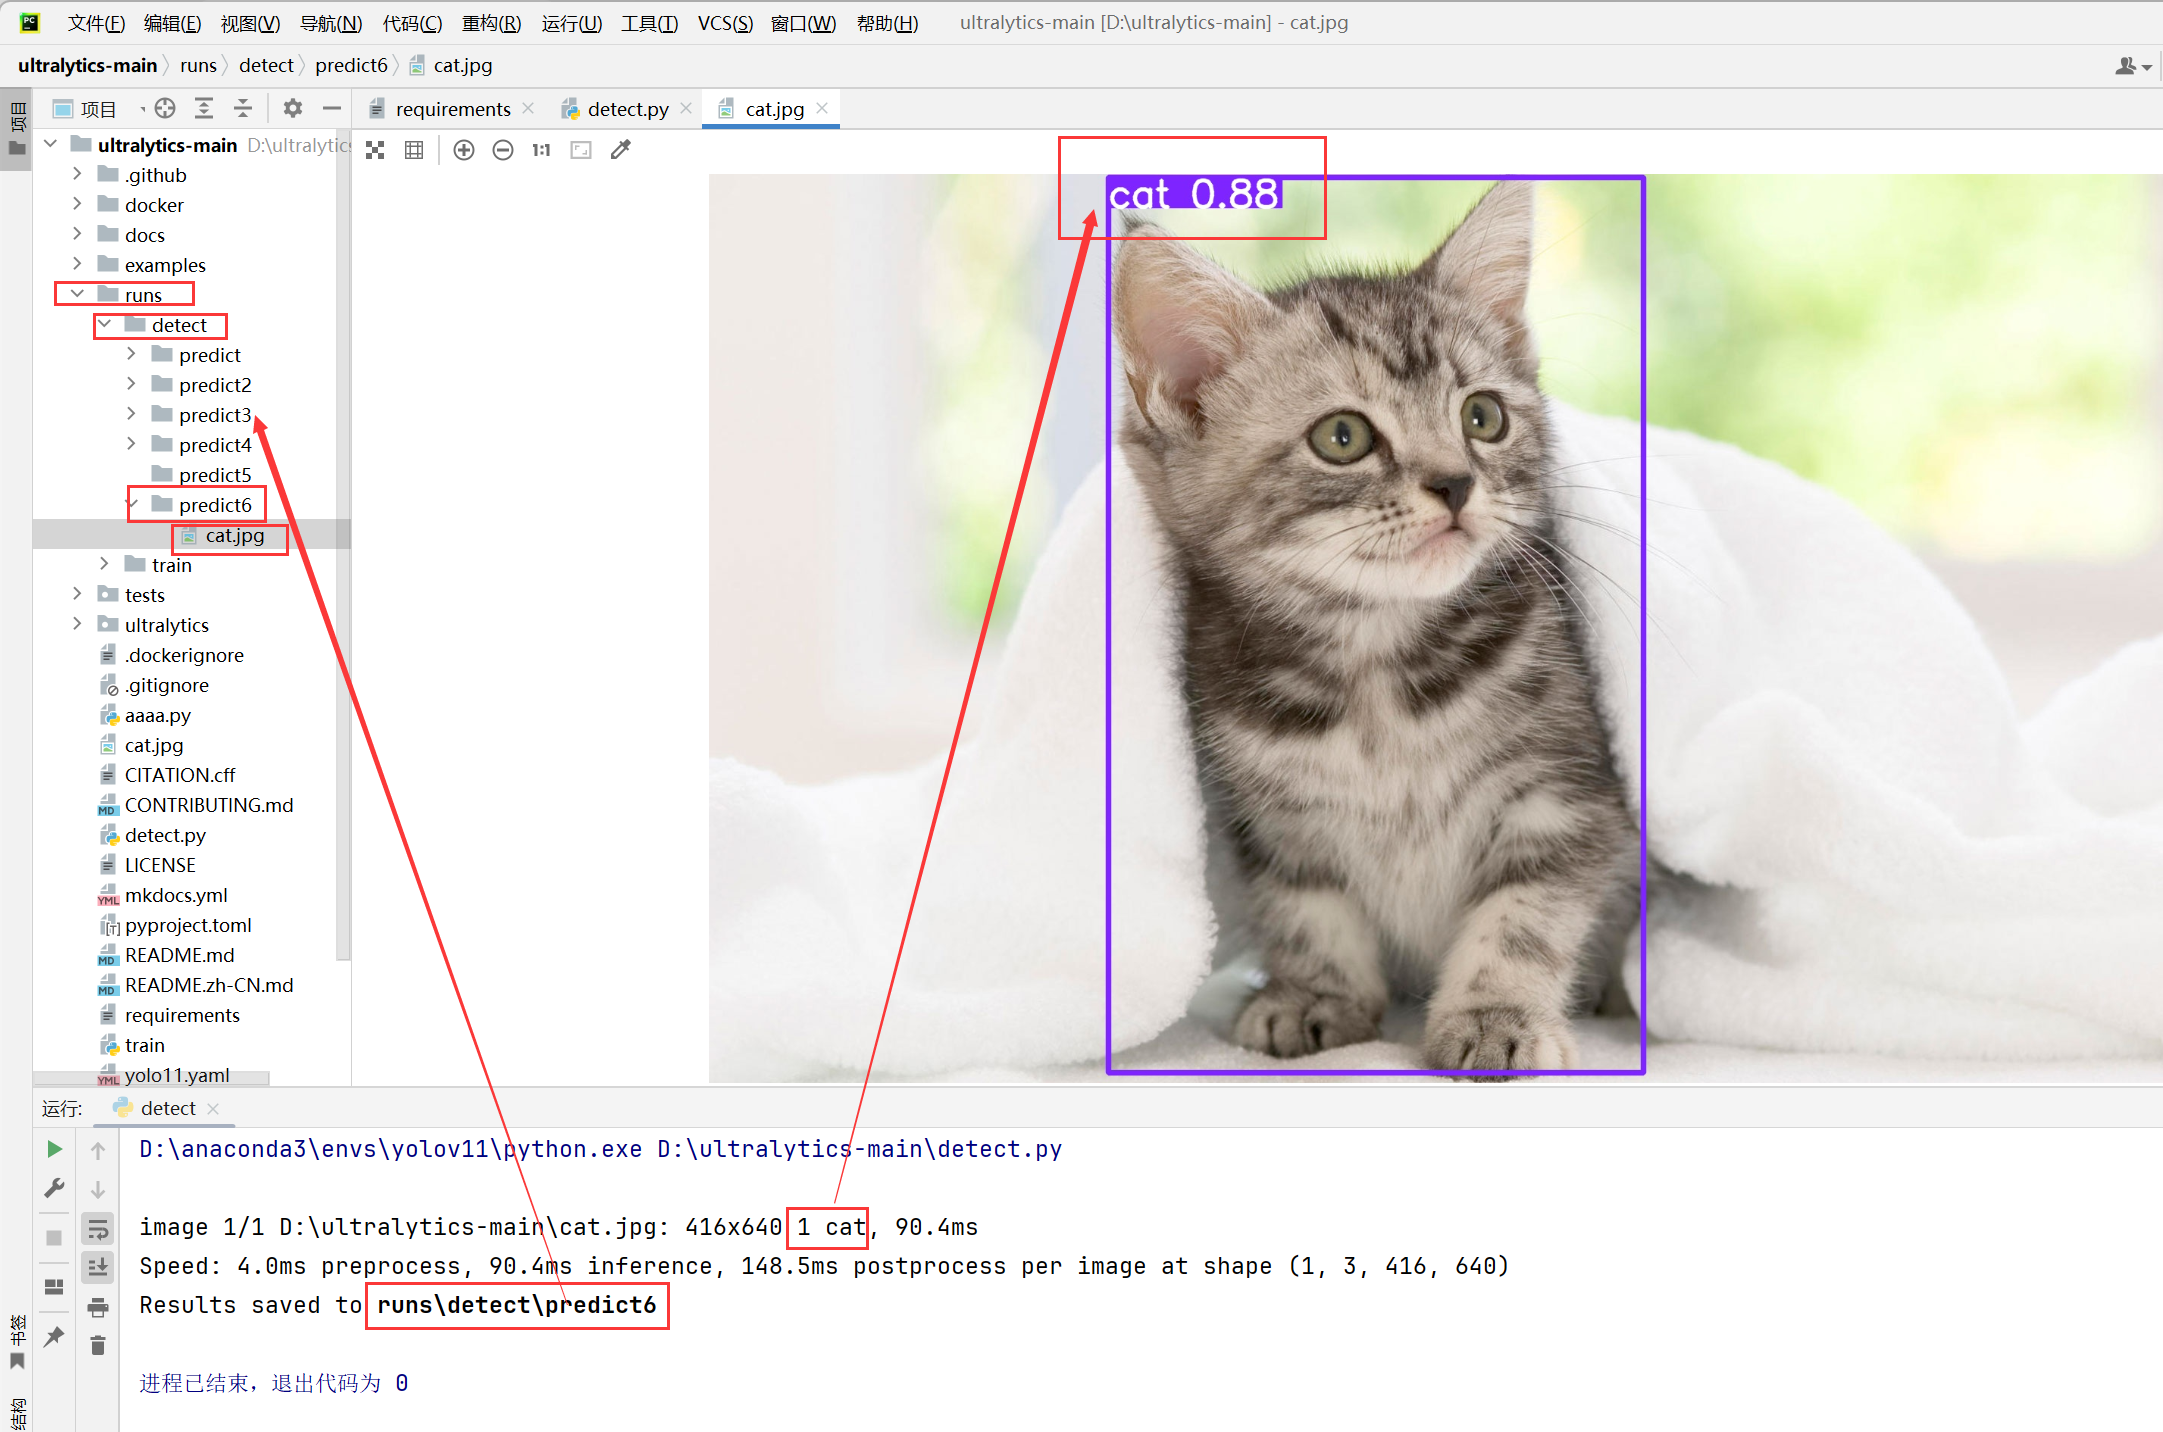Open Project panel settings gear
The height and width of the screenshot is (1432, 2163).
(292, 108)
